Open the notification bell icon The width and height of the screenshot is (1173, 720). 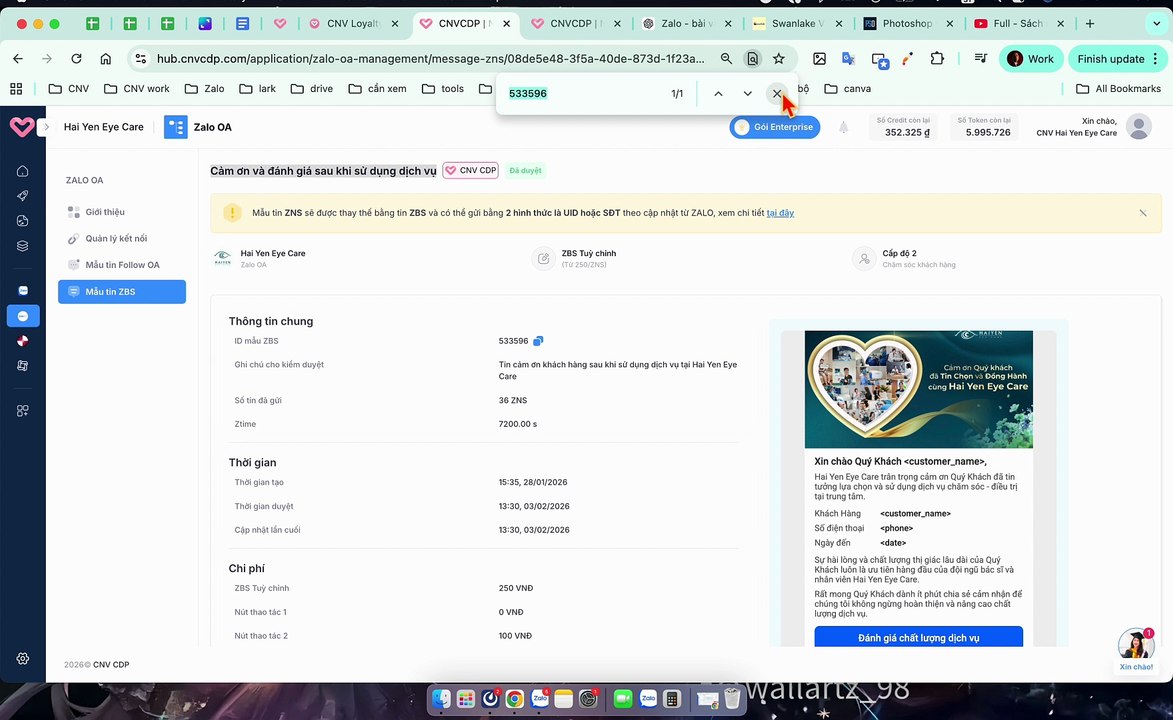tap(843, 127)
